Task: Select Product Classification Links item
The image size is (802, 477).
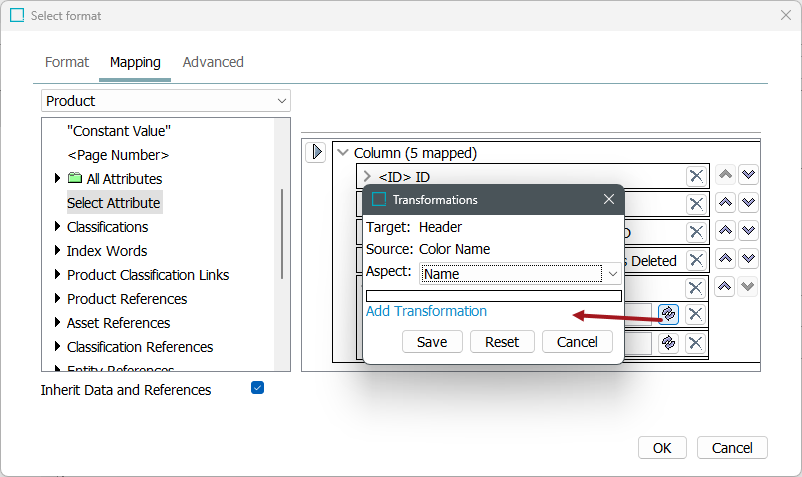Action: 148,275
